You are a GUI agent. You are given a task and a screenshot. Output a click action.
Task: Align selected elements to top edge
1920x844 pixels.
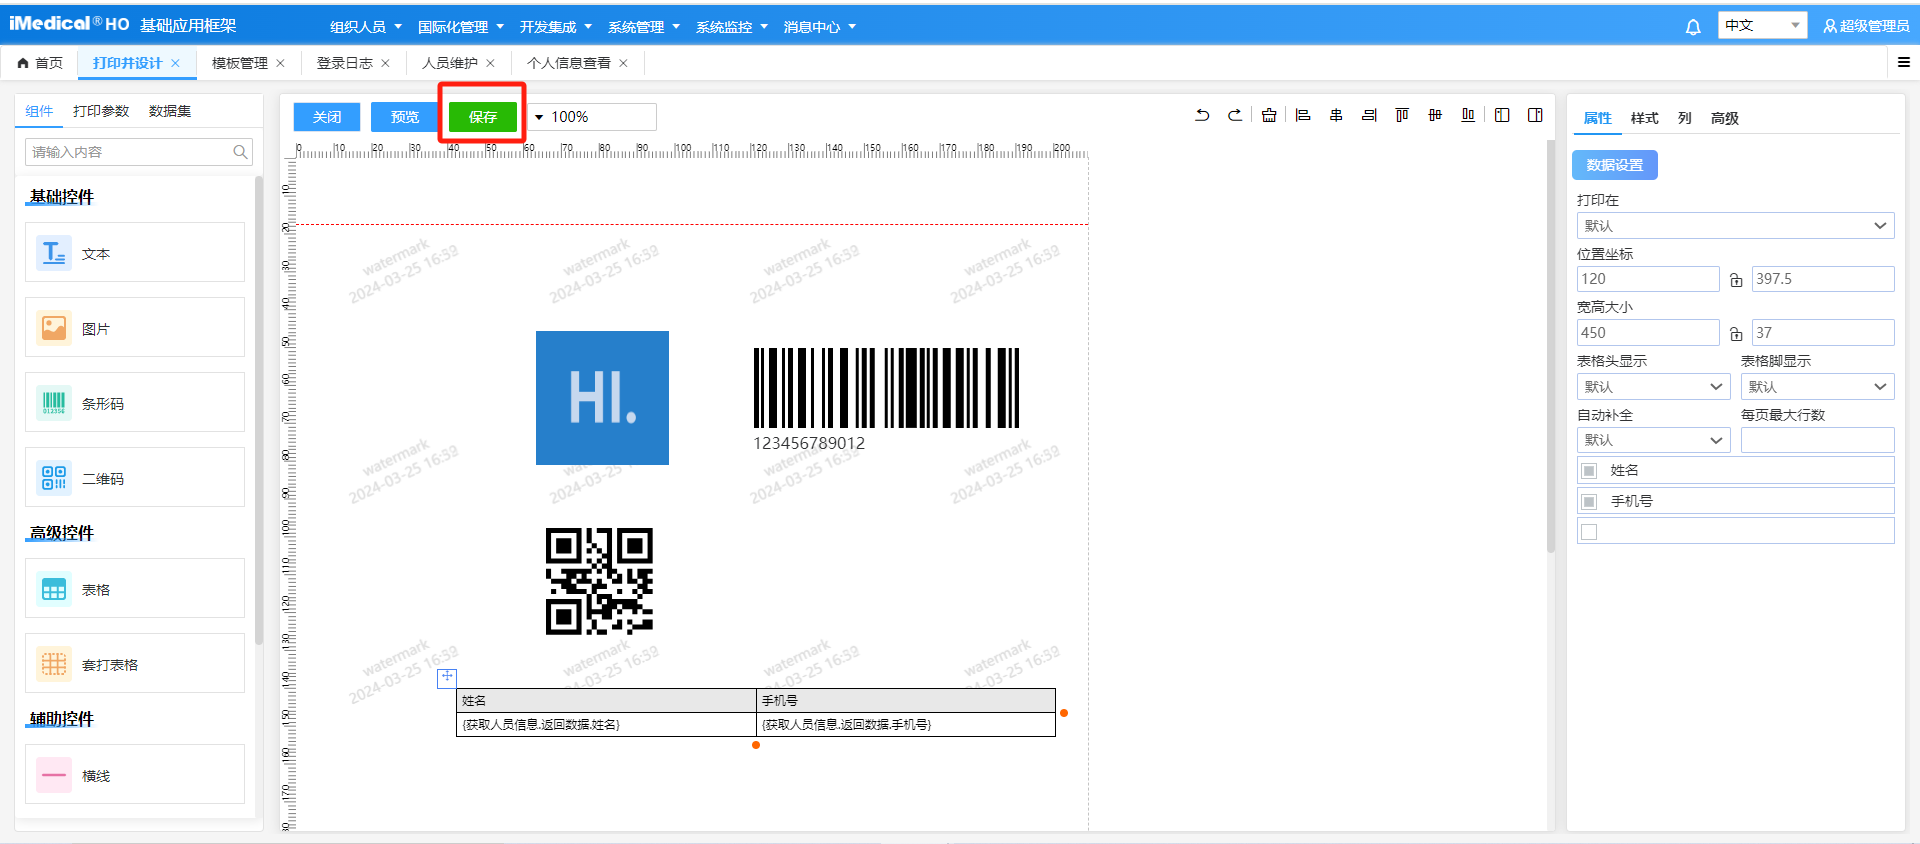click(1402, 116)
